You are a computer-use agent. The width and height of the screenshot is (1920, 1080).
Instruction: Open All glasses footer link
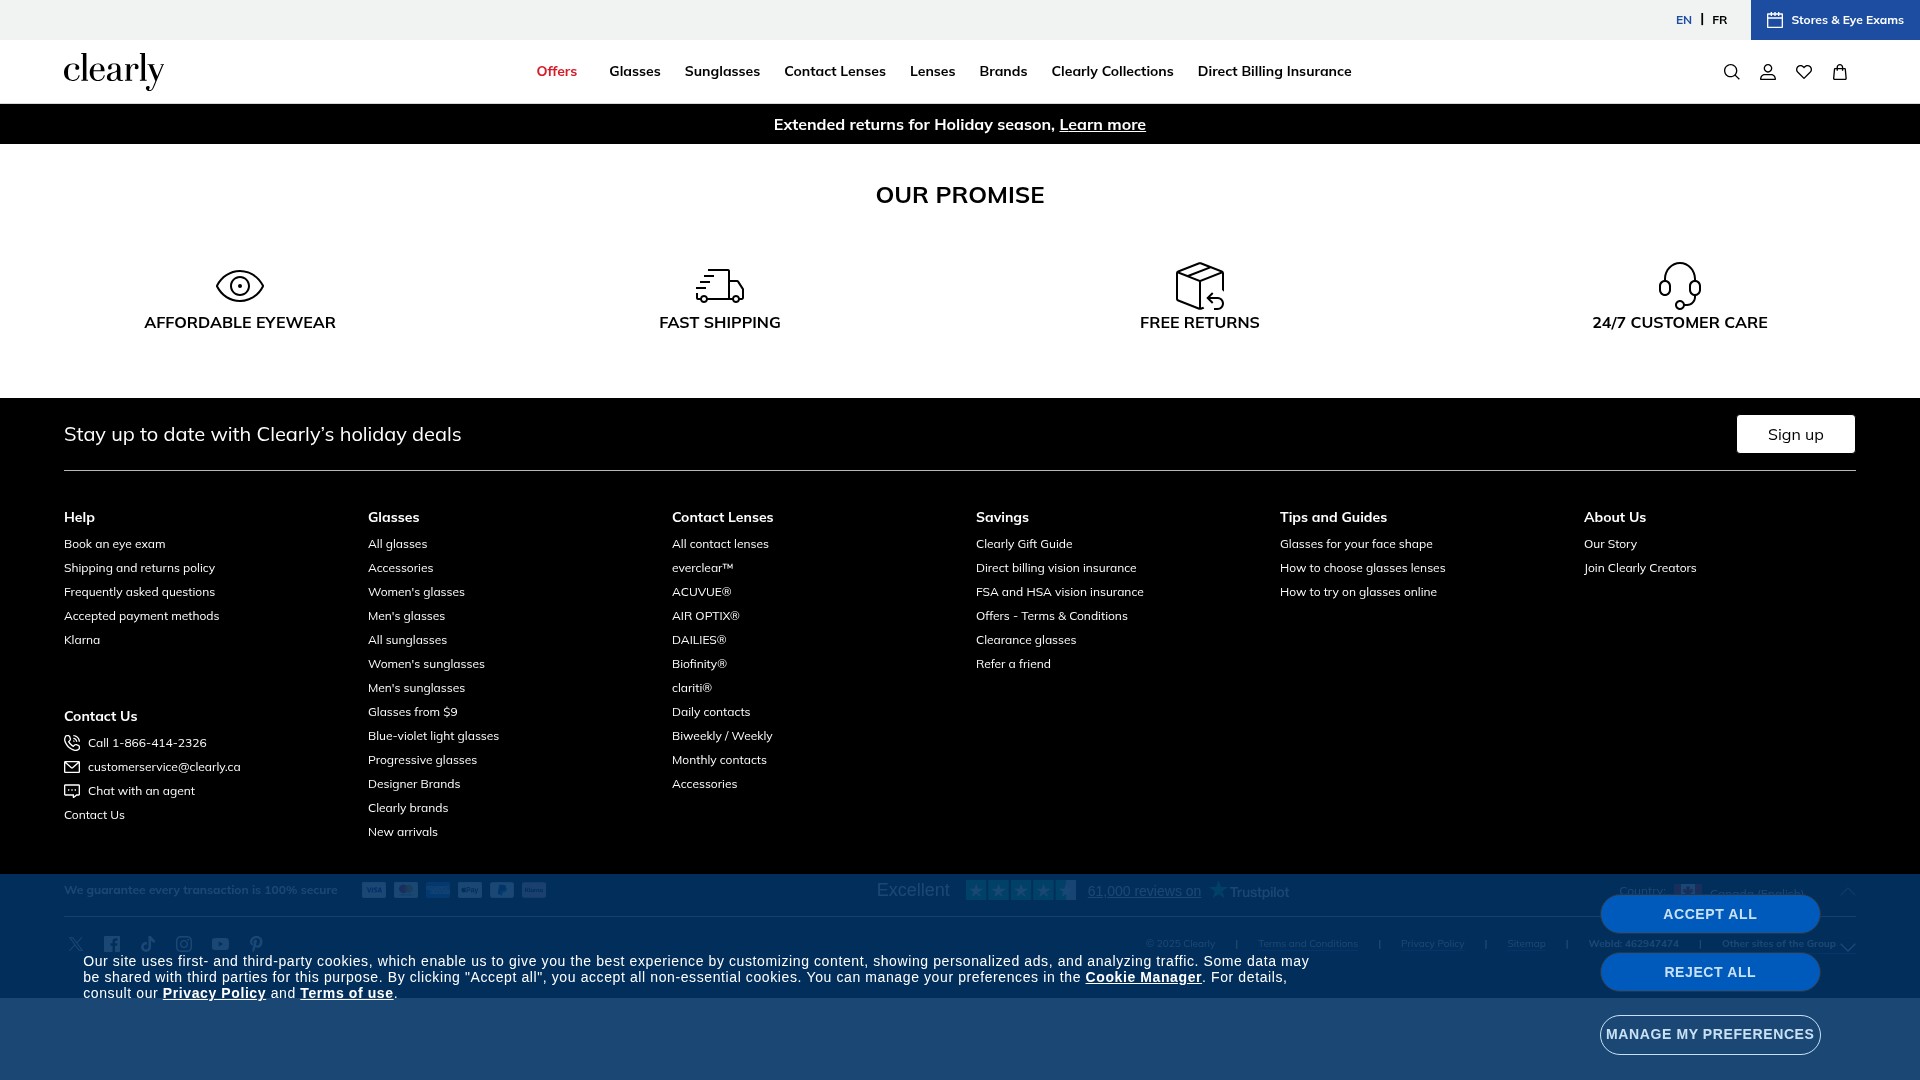tap(397, 544)
